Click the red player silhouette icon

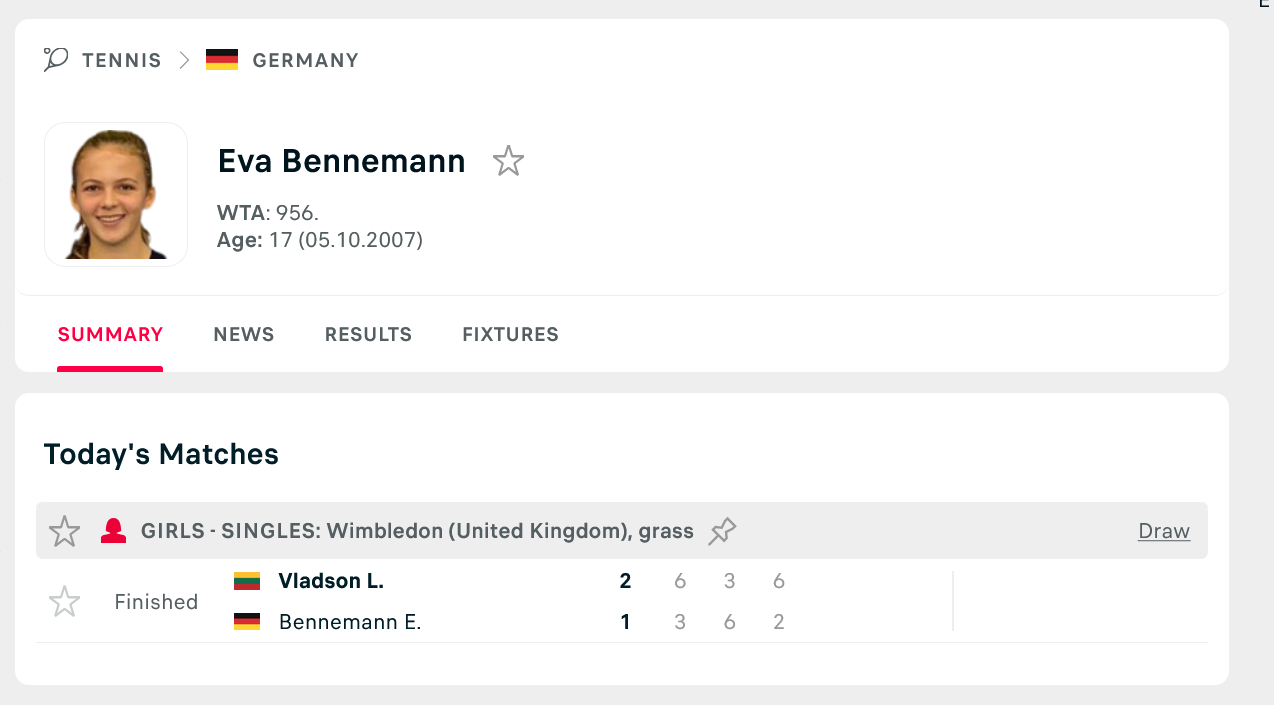pyautogui.click(x=114, y=531)
